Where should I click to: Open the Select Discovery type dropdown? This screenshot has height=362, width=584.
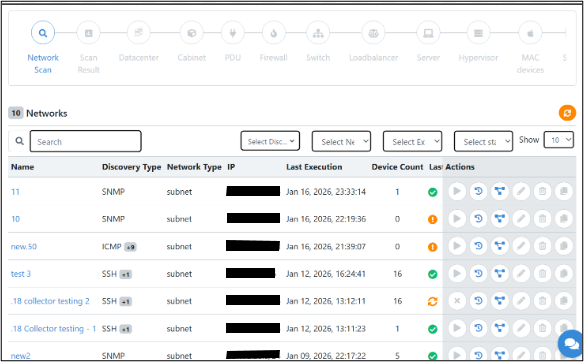pyautogui.click(x=270, y=141)
